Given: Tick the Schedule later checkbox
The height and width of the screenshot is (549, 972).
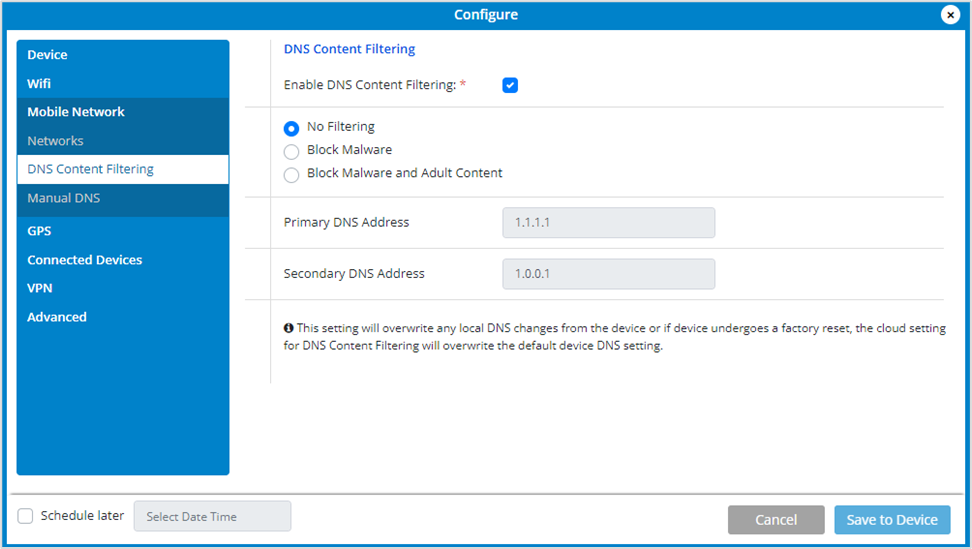Looking at the screenshot, I should (25, 516).
